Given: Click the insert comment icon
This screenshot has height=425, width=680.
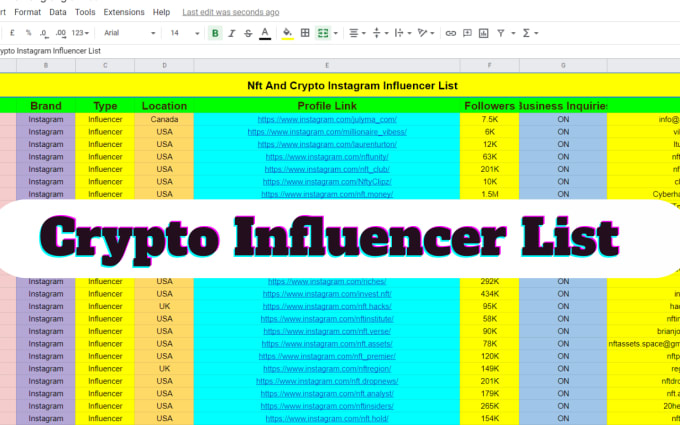Looking at the screenshot, I should coord(467,33).
